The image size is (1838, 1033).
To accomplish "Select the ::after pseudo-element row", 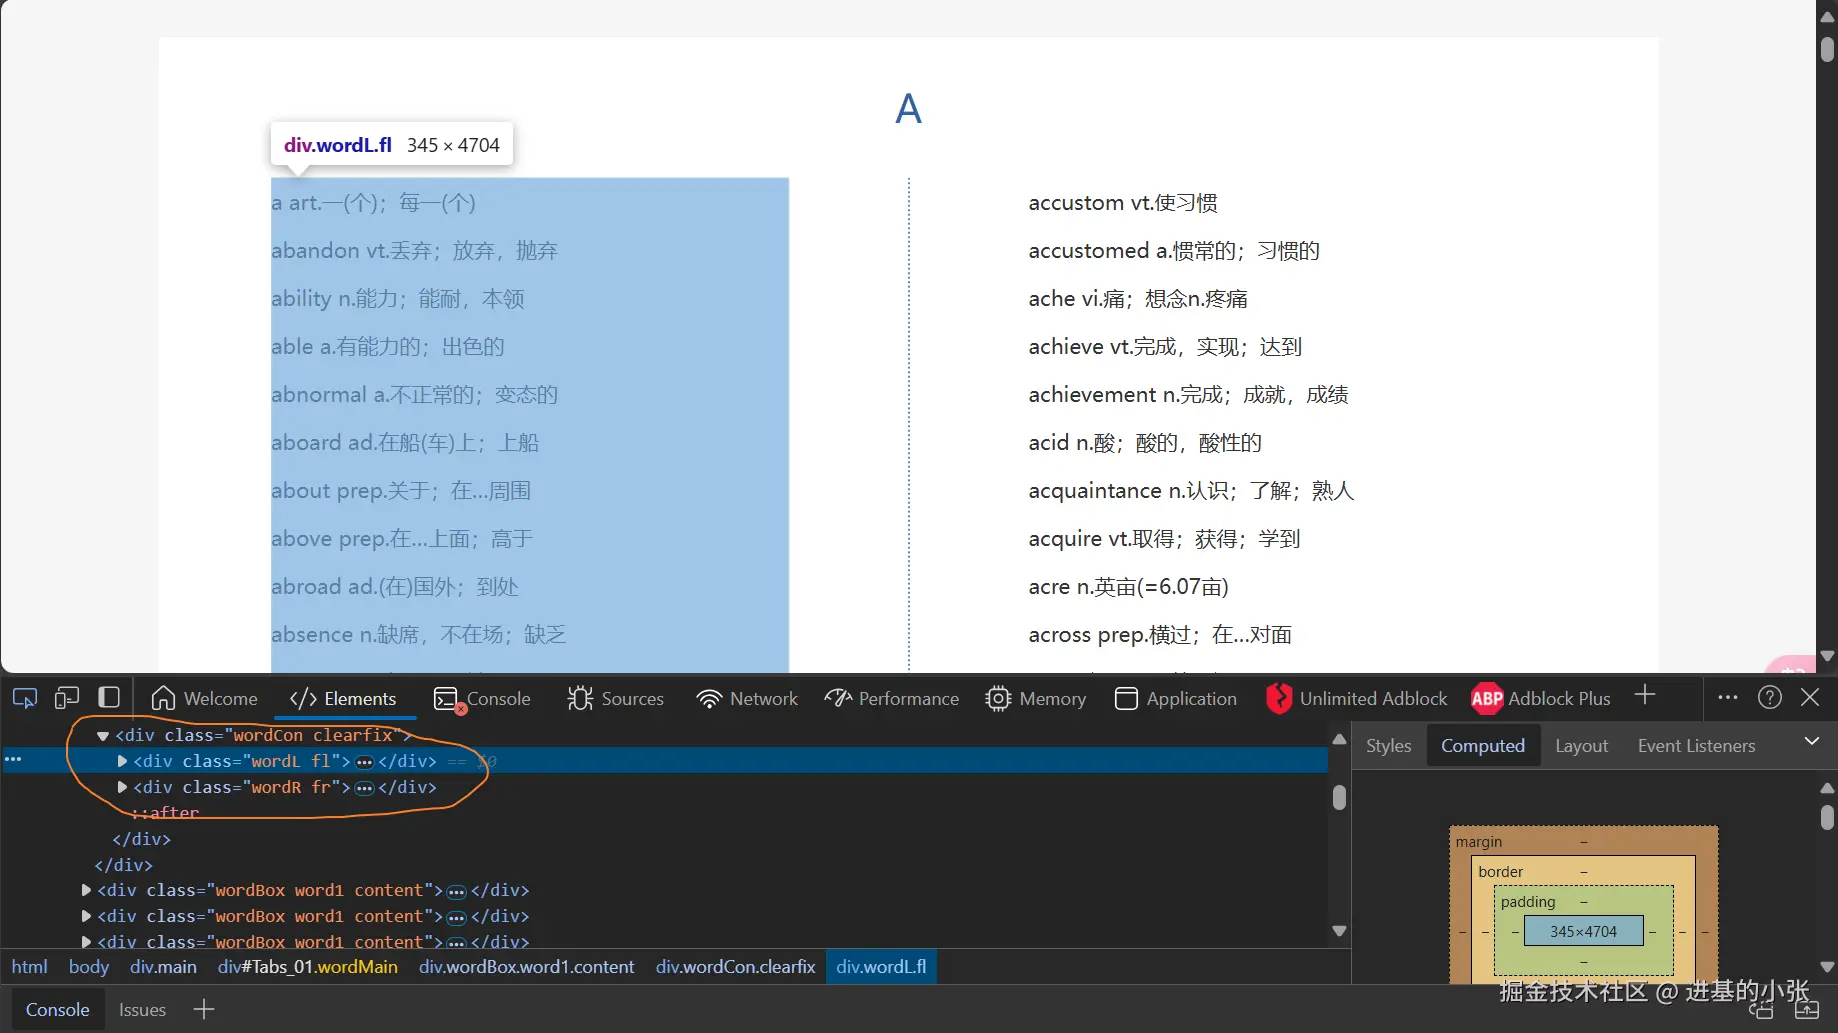I will click(166, 813).
